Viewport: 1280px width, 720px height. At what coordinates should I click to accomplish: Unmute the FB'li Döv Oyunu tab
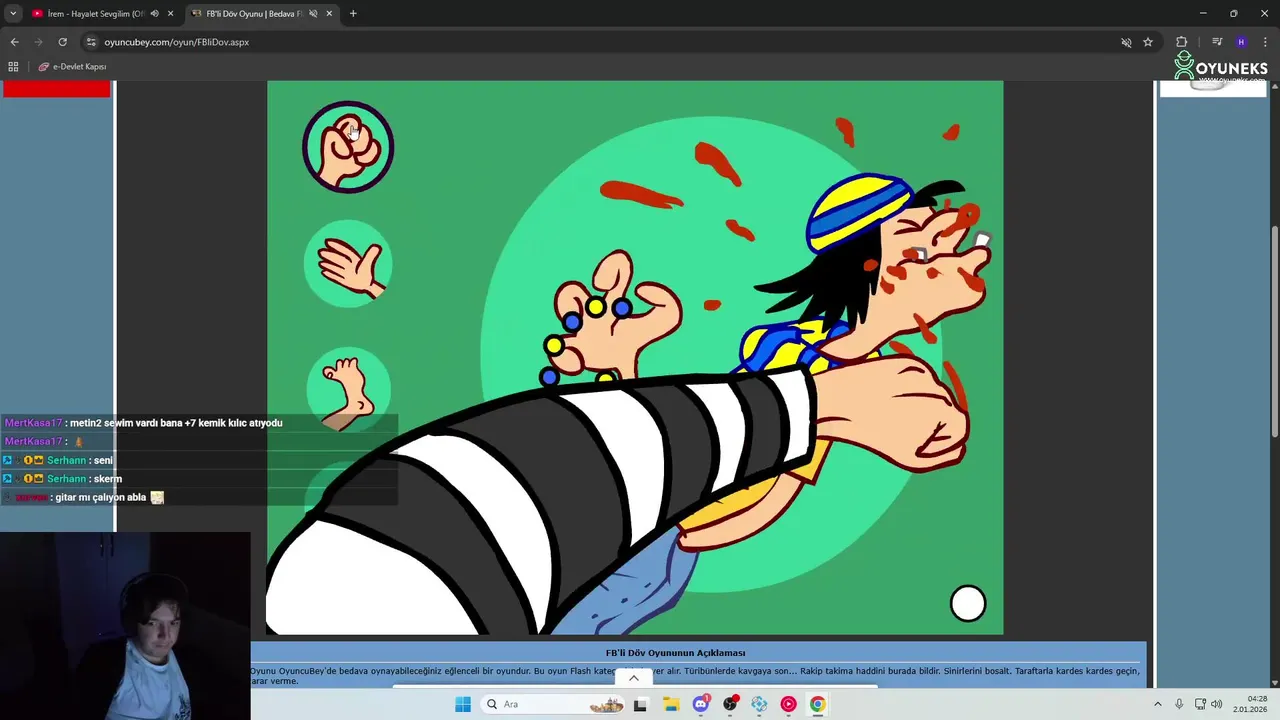[x=313, y=14]
